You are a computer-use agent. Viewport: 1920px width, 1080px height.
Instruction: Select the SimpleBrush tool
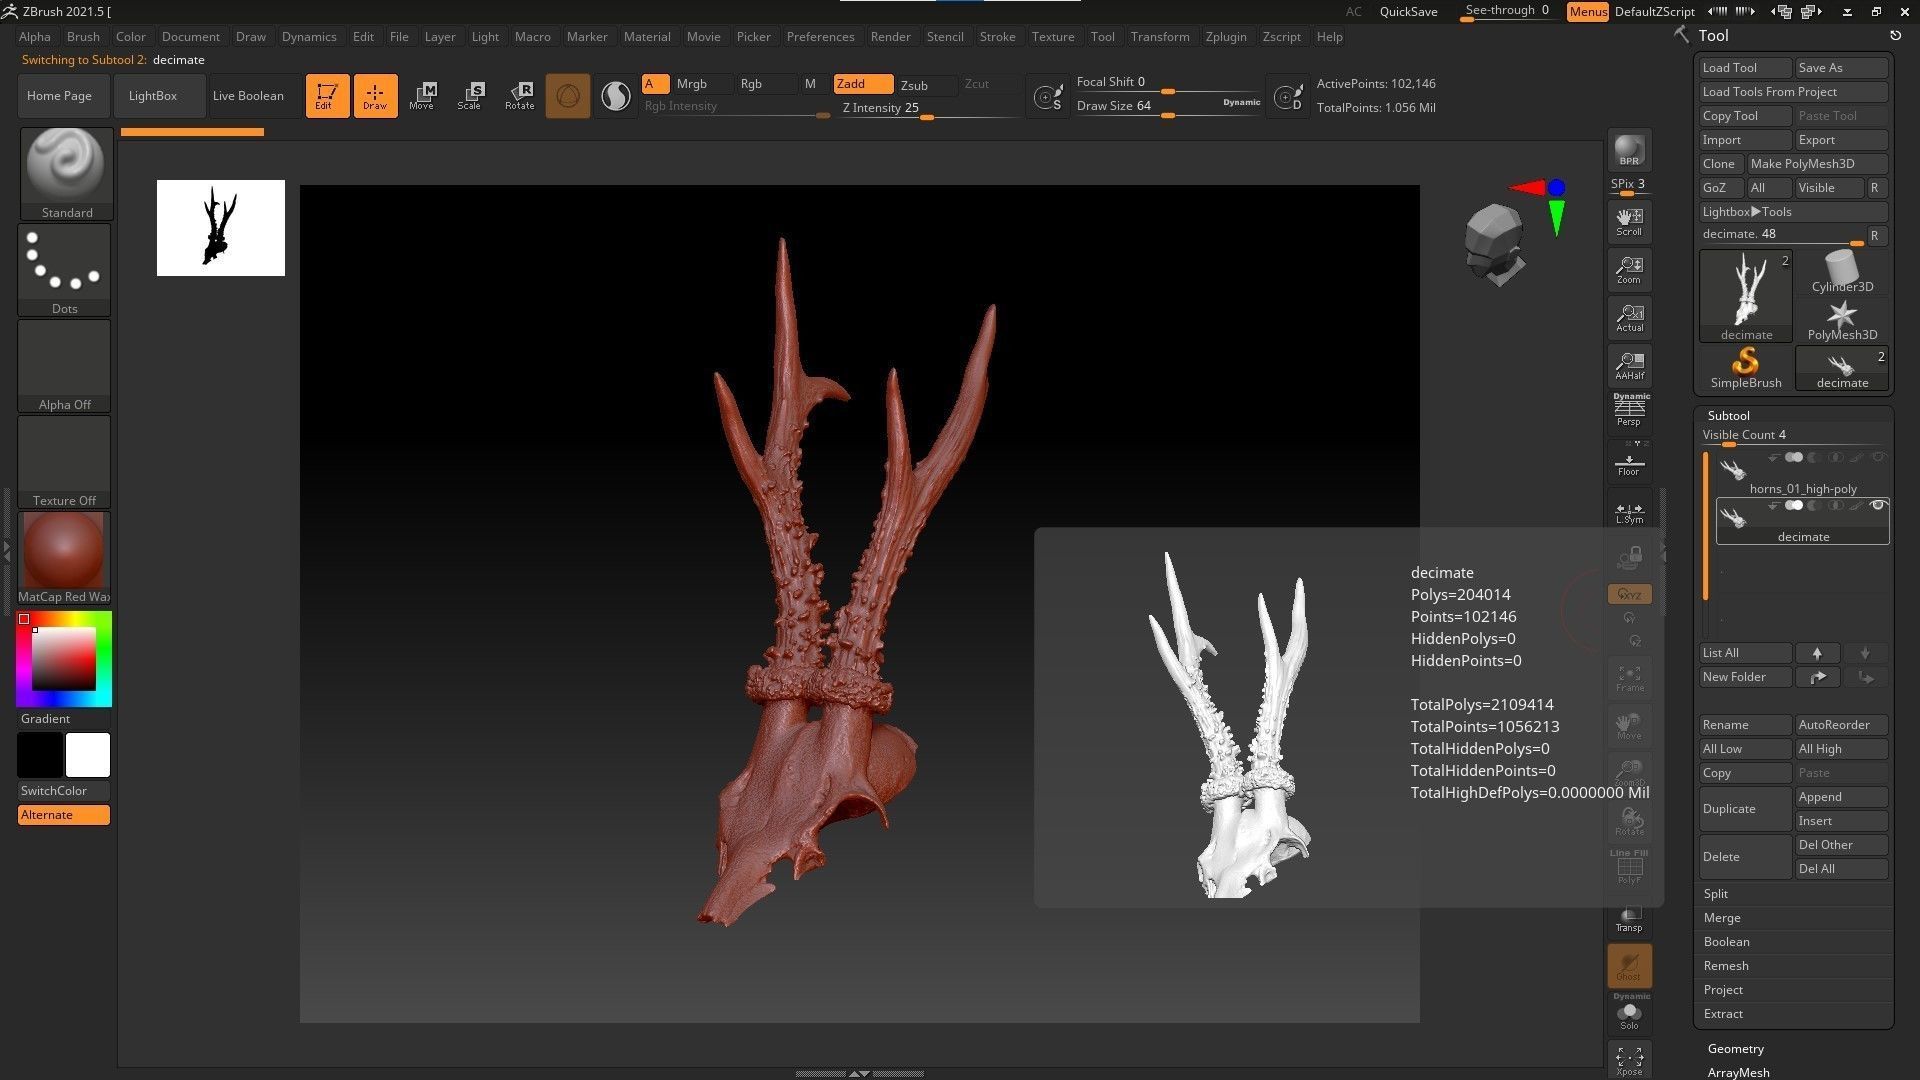point(1745,368)
